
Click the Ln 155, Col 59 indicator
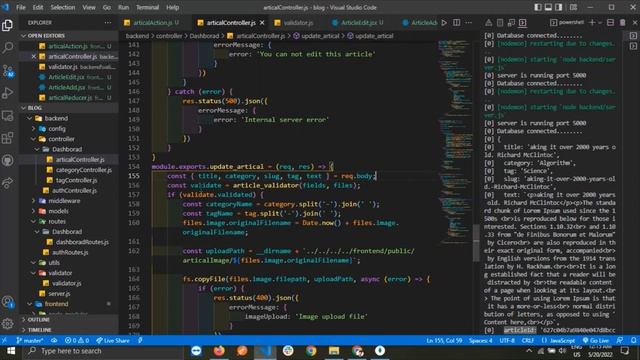pyautogui.click(x=444, y=340)
